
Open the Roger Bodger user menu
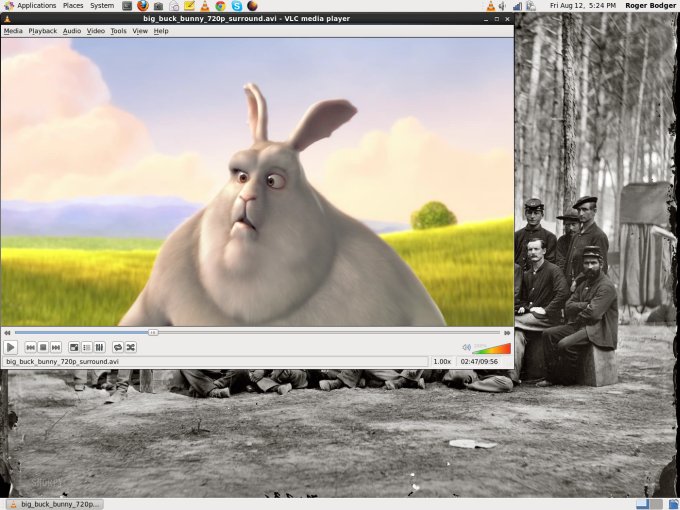click(x=651, y=6)
